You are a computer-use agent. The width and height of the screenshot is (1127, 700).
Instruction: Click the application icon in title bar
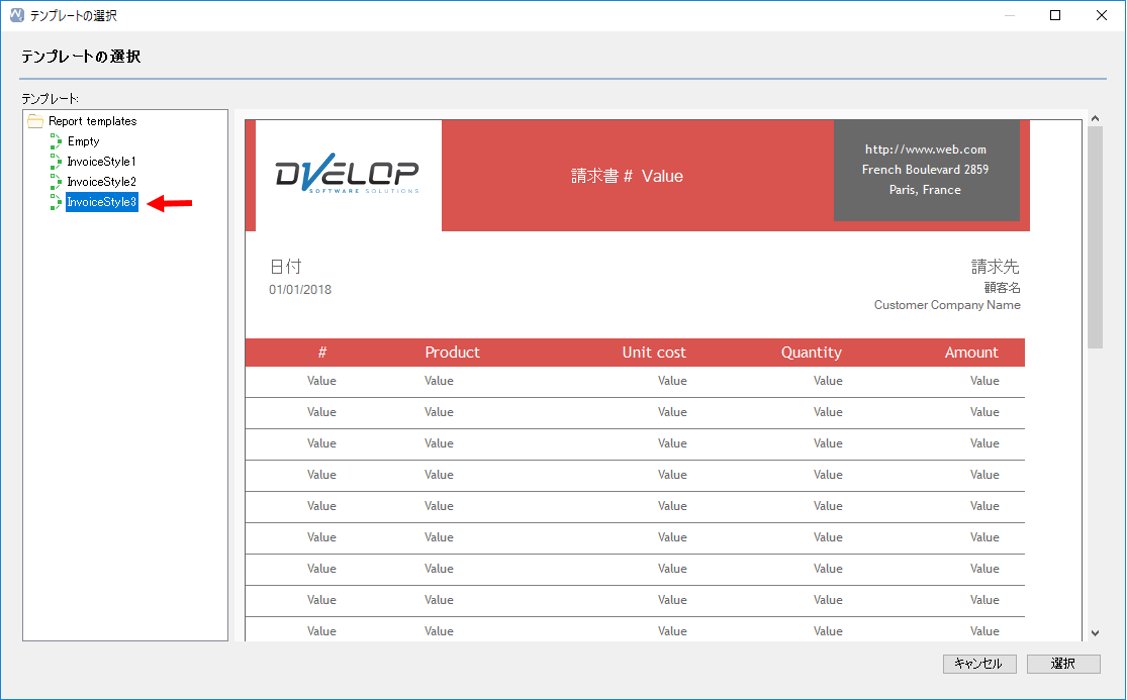click(16, 16)
